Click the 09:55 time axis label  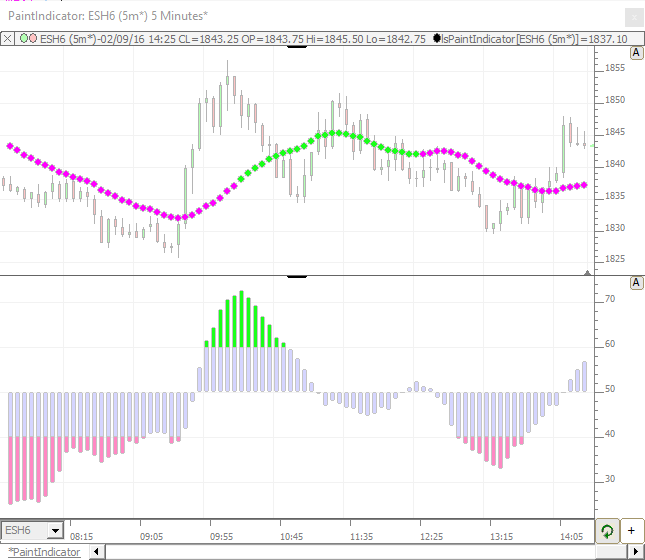pos(221,537)
